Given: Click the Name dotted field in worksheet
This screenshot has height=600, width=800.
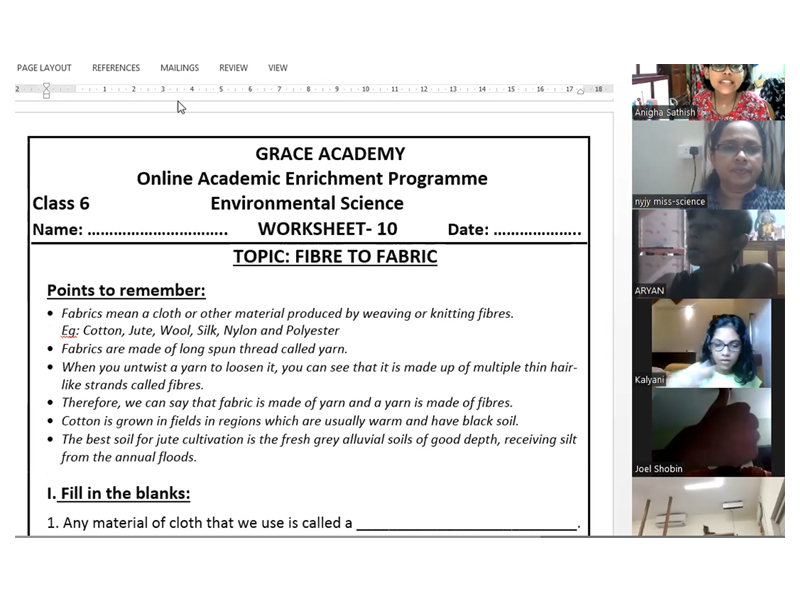Looking at the screenshot, I should tap(158, 230).
